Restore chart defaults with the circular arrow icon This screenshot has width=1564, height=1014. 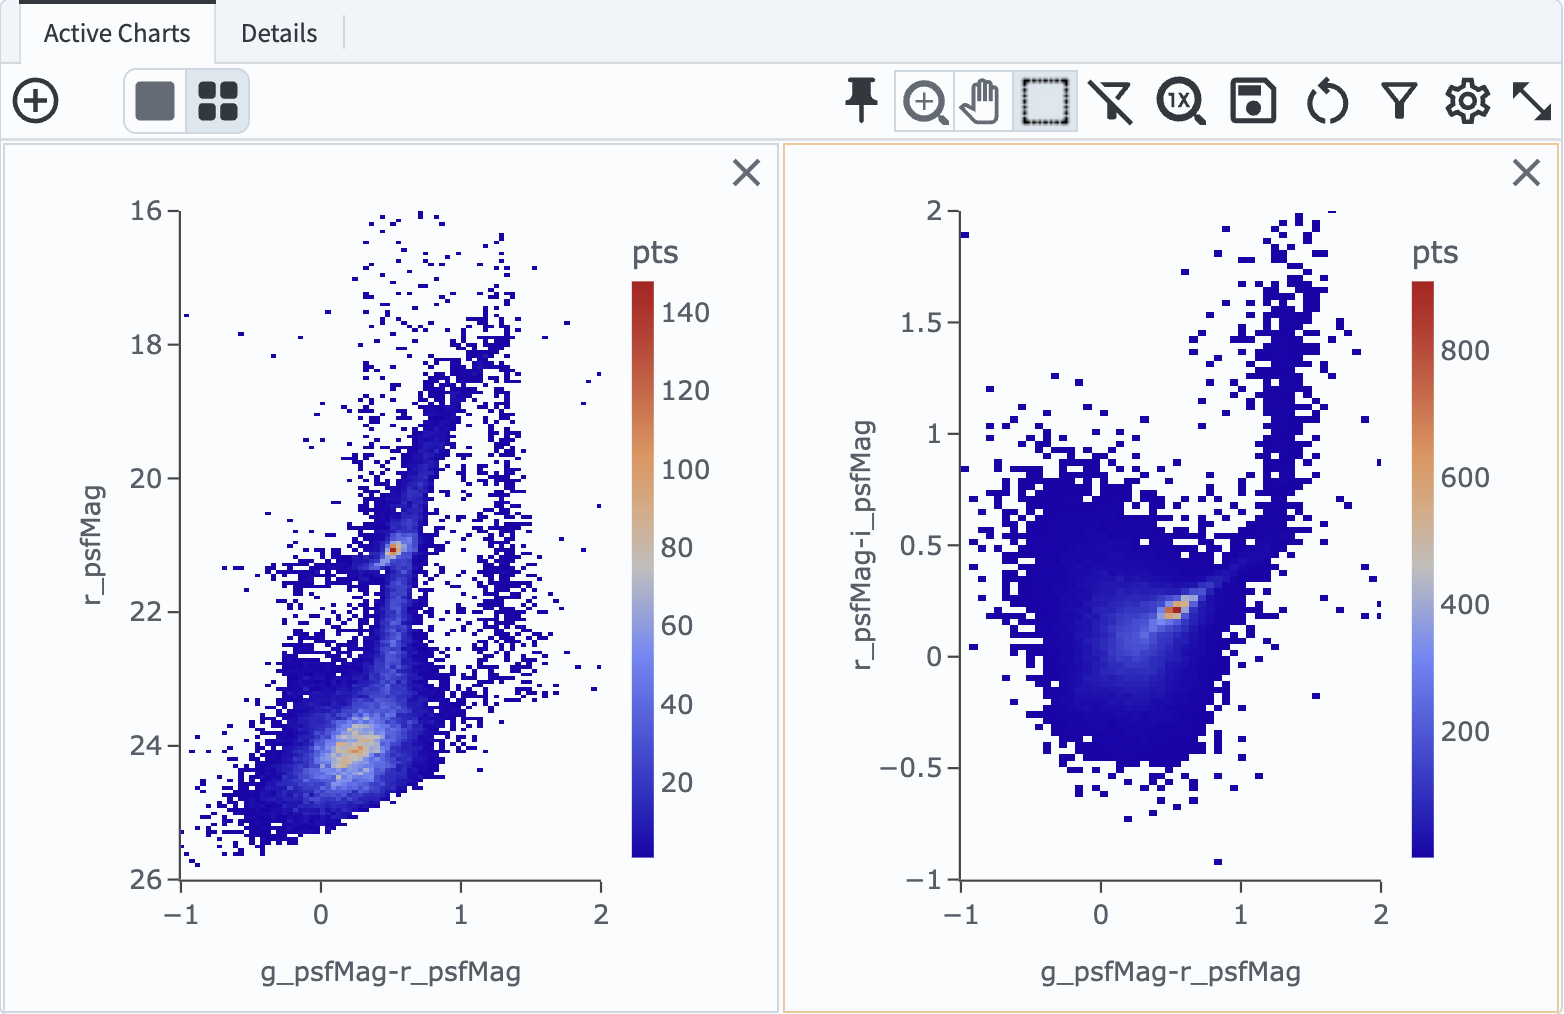click(1326, 100)
